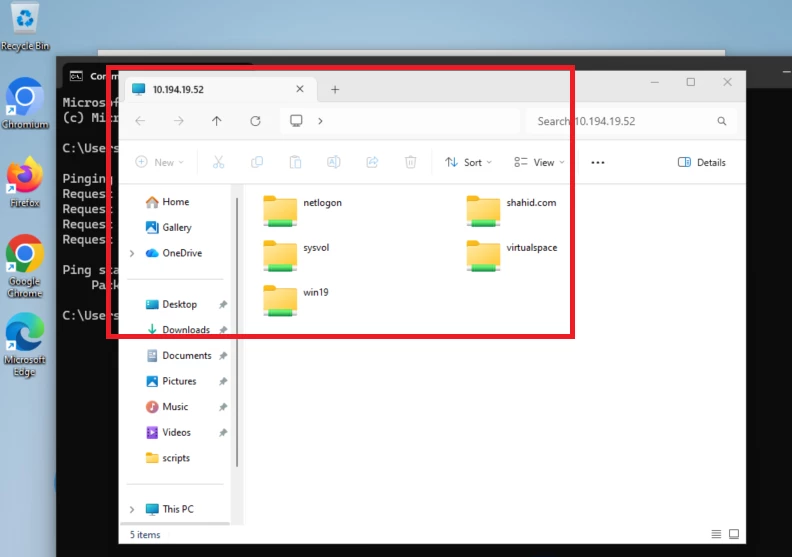The height and width of the screenshot is (557, 792).
Task: Click the Command Prompt window icon
Action: 76,76
